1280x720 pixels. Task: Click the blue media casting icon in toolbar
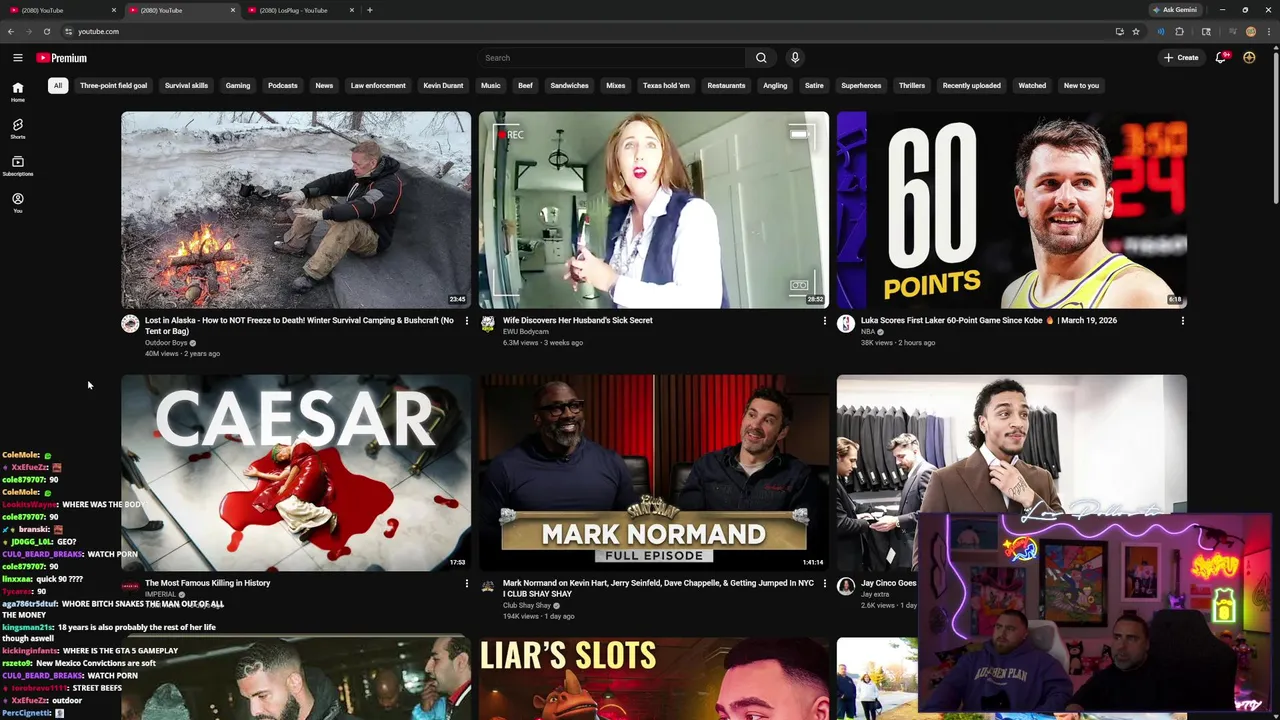coord(1160,31)
